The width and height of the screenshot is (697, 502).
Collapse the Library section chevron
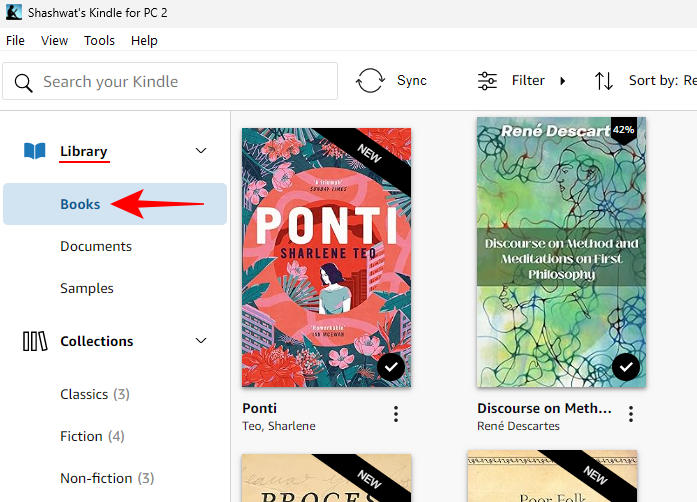(201, 151)
